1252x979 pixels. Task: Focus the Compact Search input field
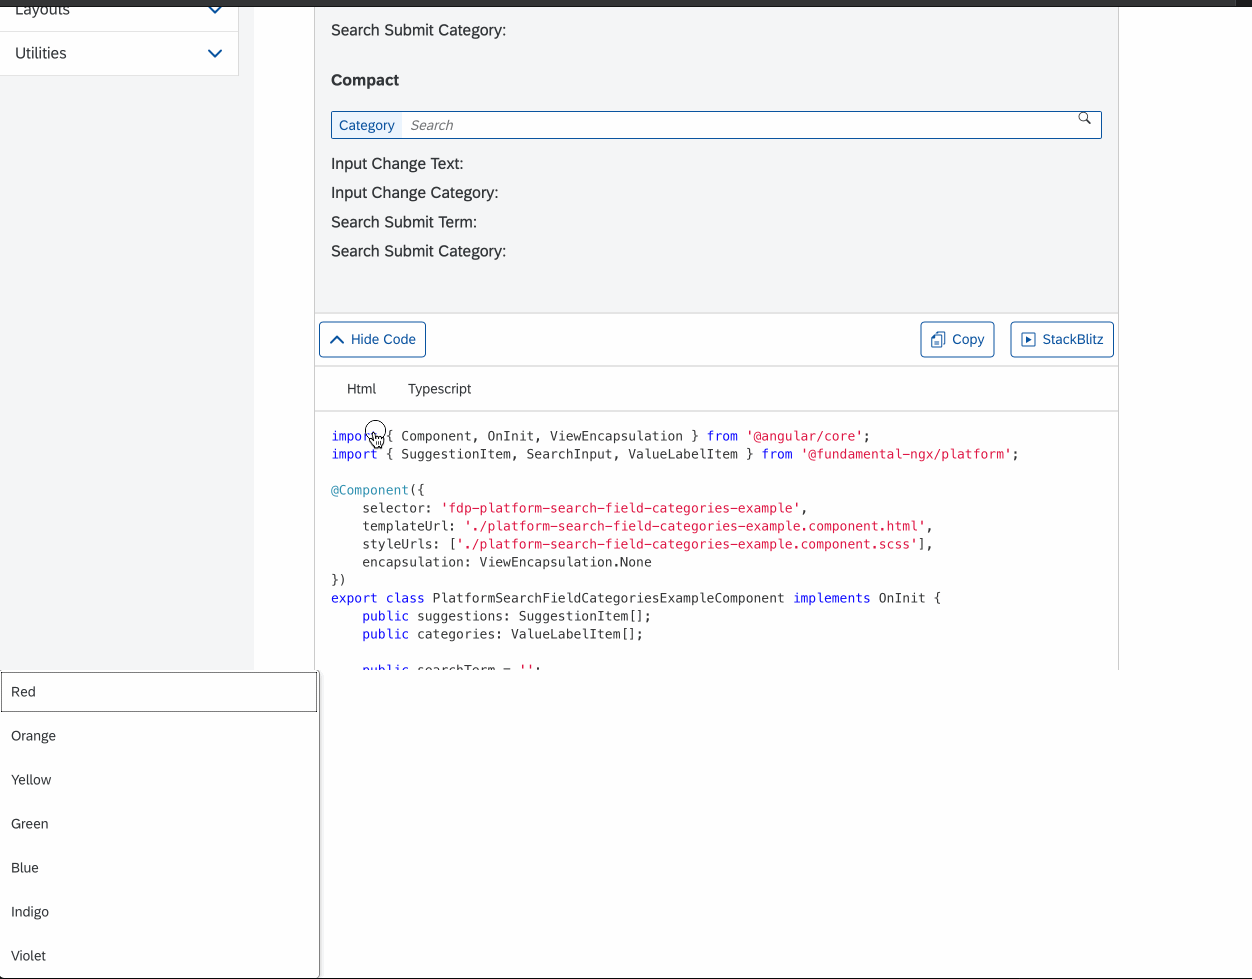738,125
